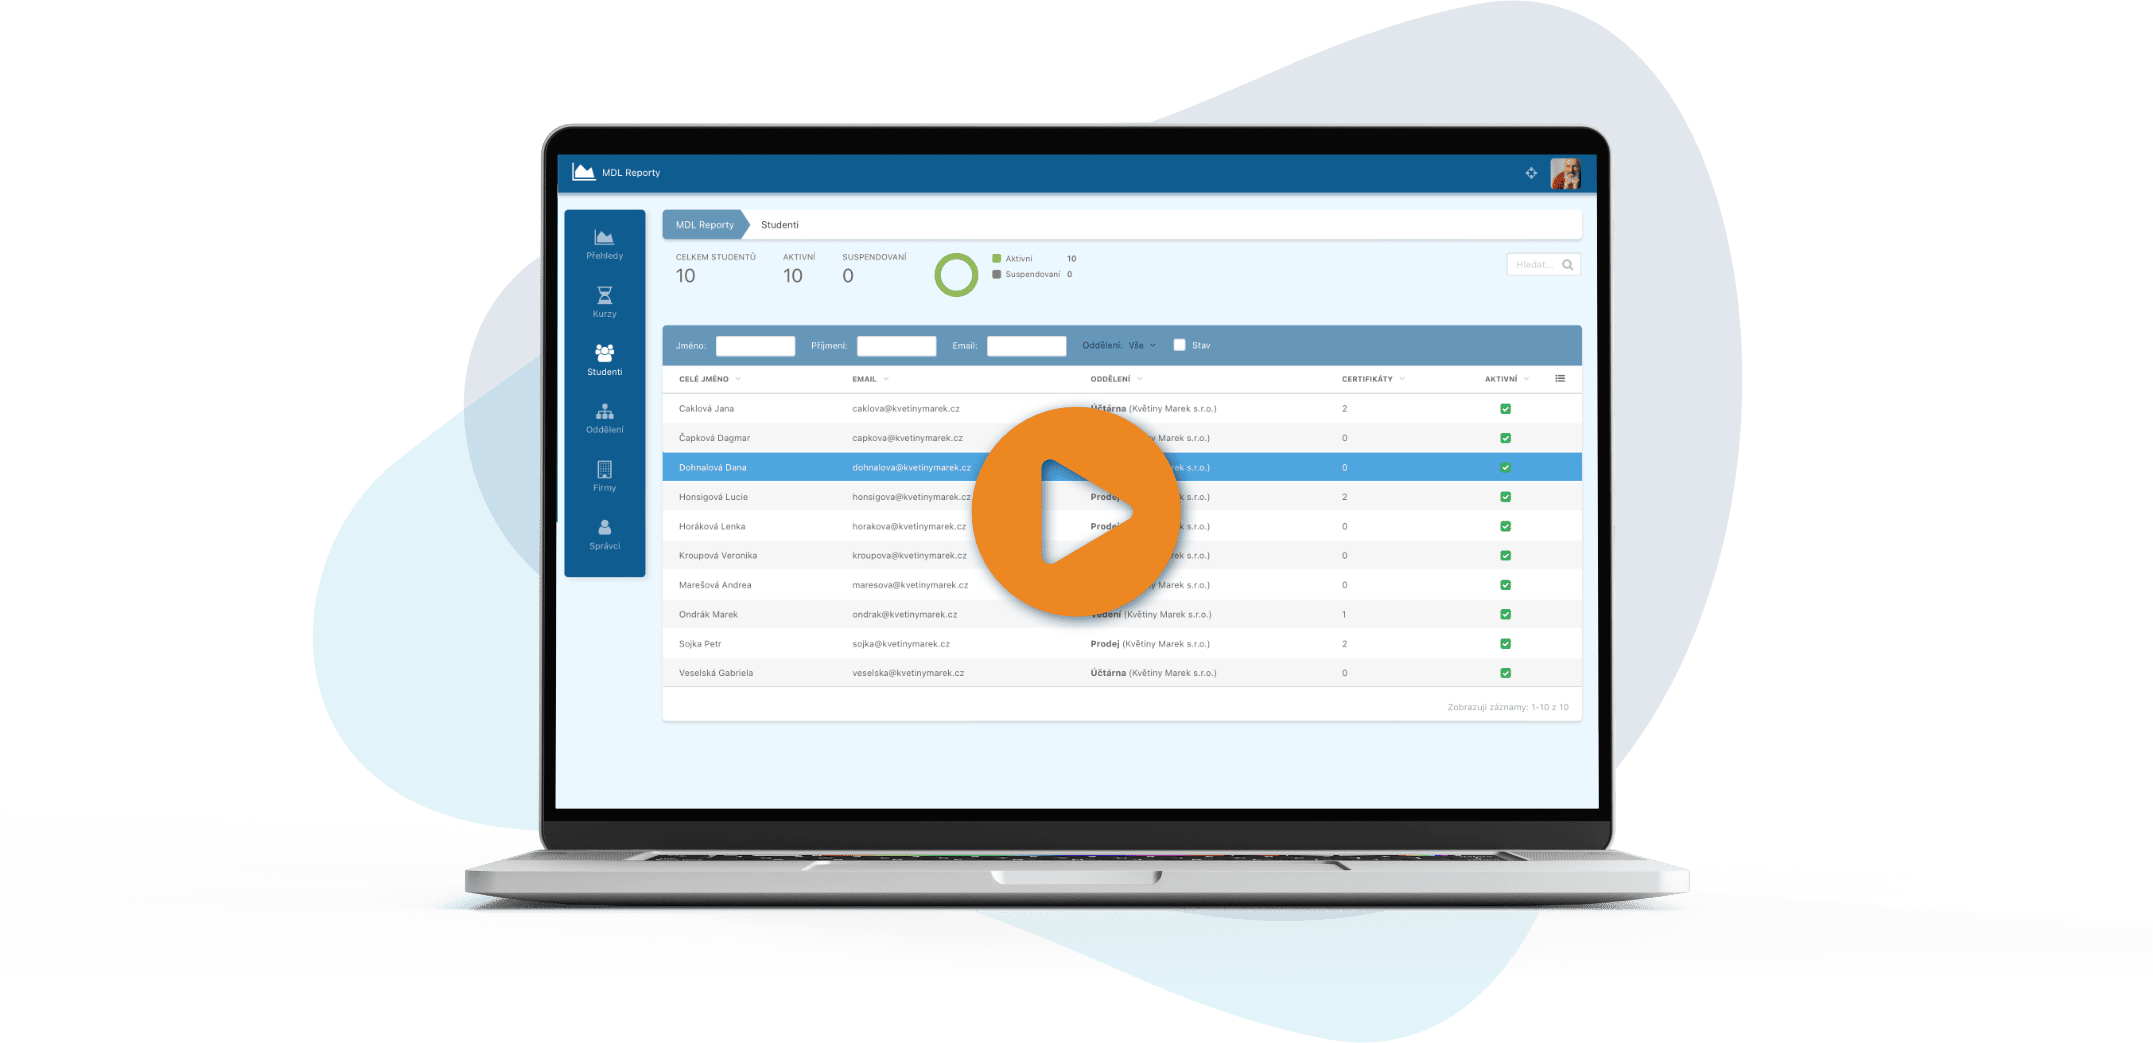Select the Čapková Dagmar name cell
2153x1043 pixels.
pyautogui.click(x=714, y=438)
